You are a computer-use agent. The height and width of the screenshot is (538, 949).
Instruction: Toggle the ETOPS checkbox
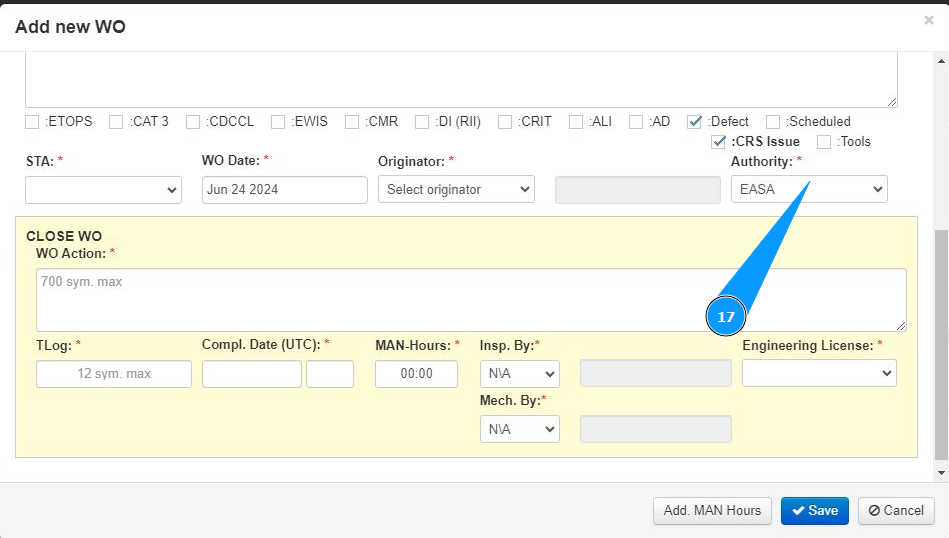tap(33, 122)
